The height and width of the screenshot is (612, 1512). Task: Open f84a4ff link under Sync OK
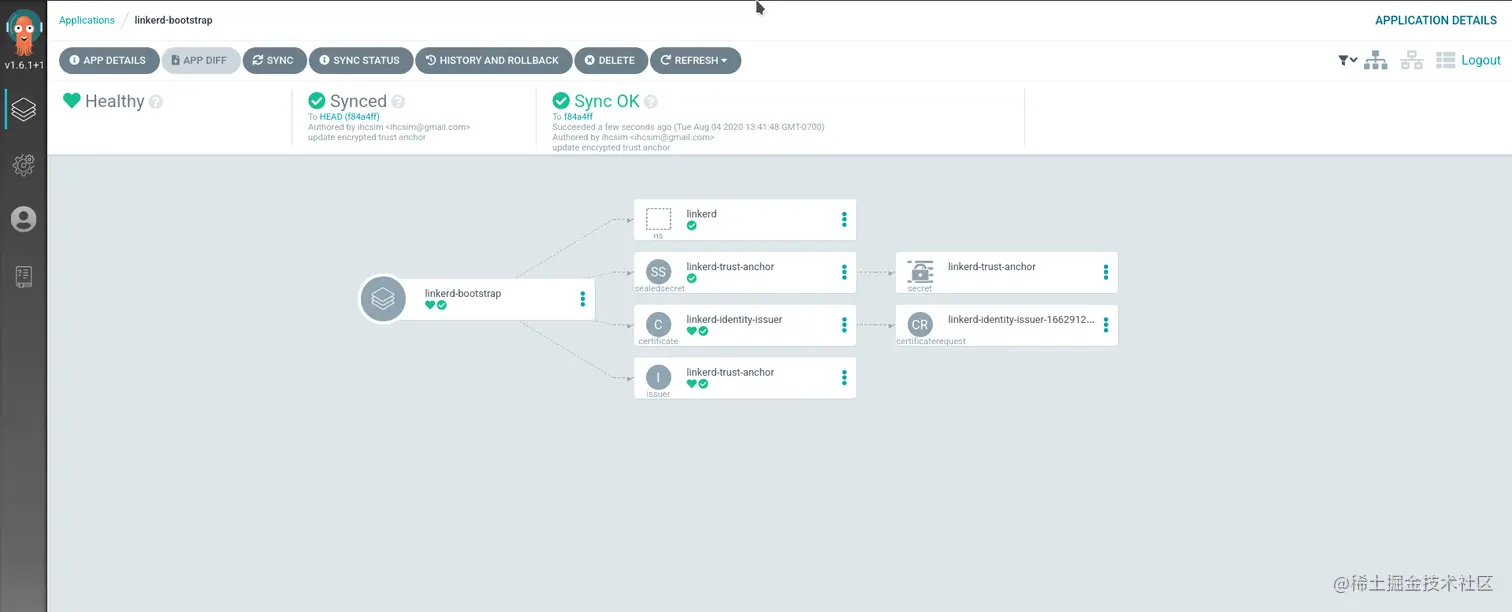coord(578,117)
